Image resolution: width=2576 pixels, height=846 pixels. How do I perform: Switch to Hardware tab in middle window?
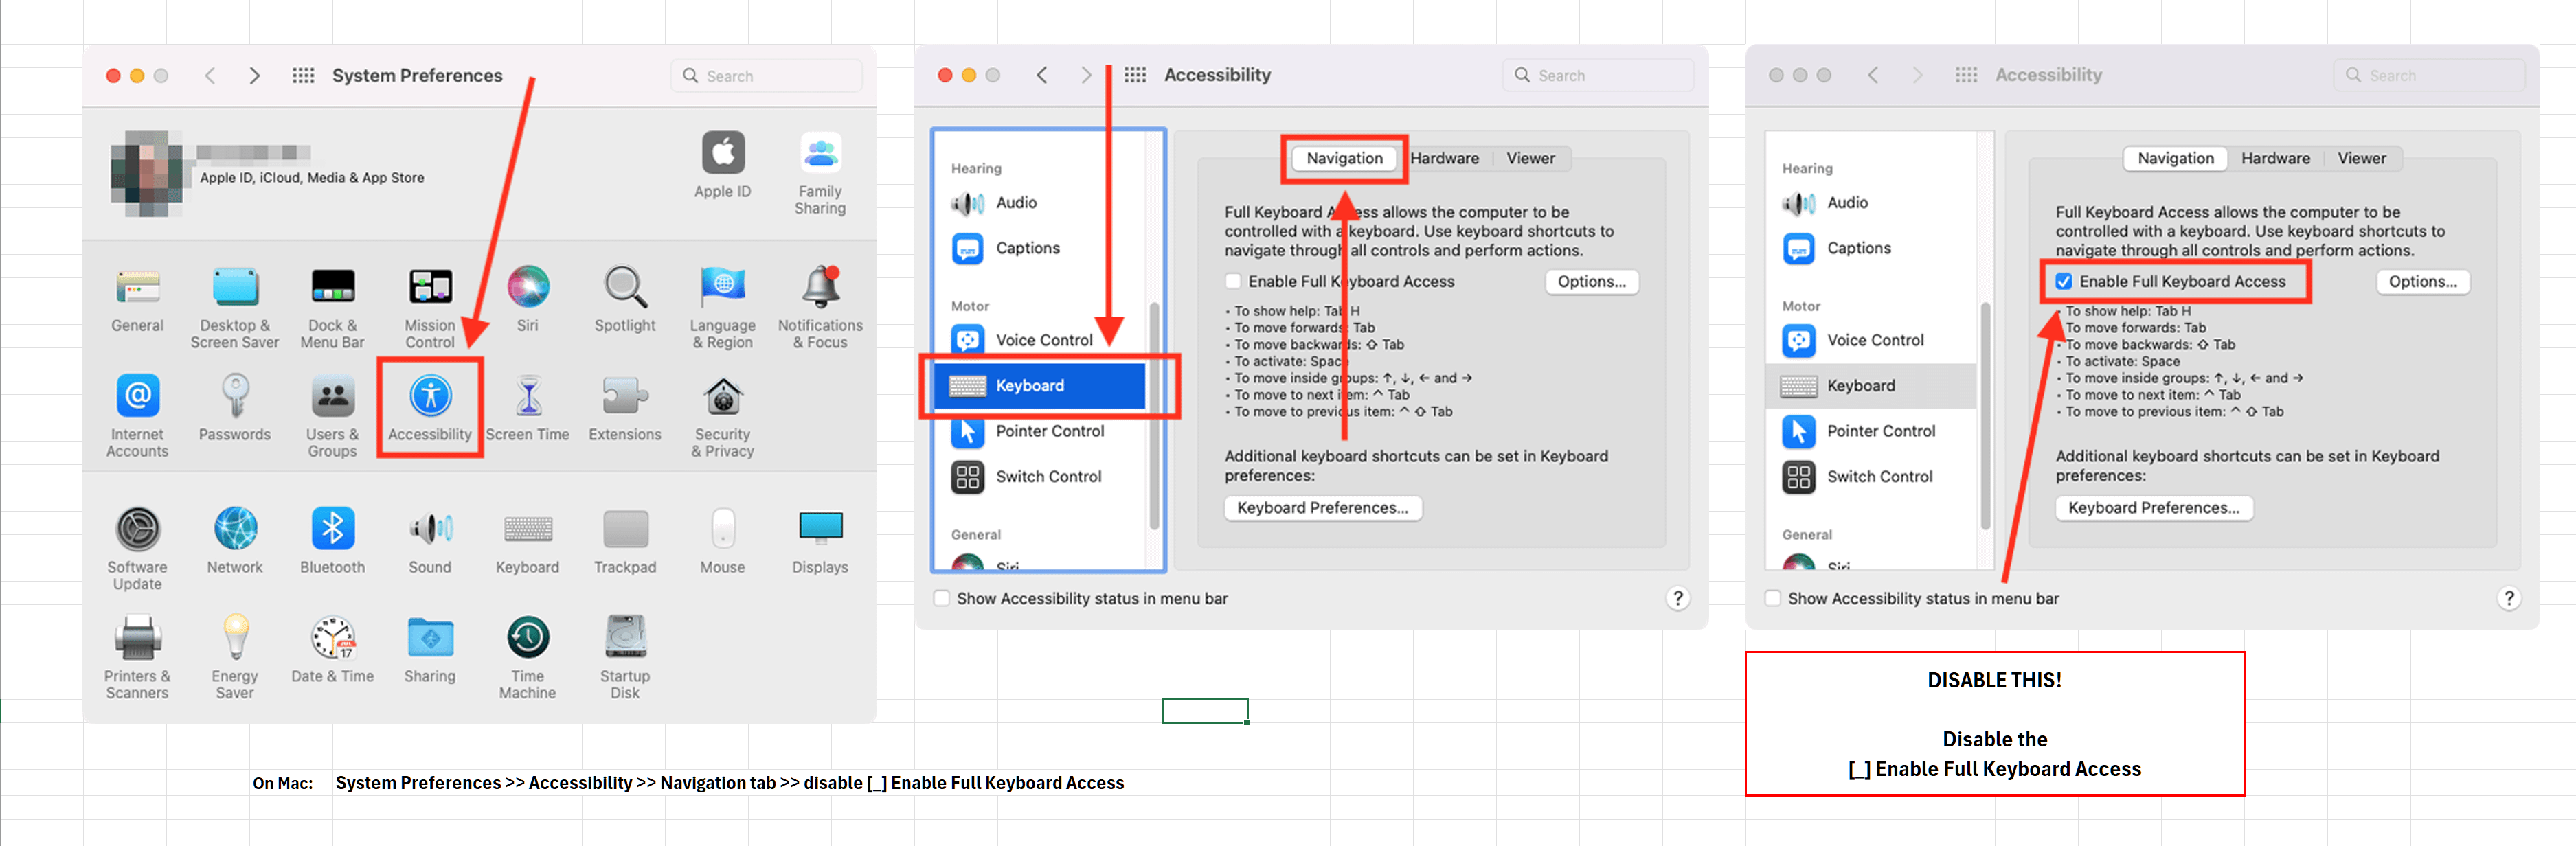(1444, 159)
